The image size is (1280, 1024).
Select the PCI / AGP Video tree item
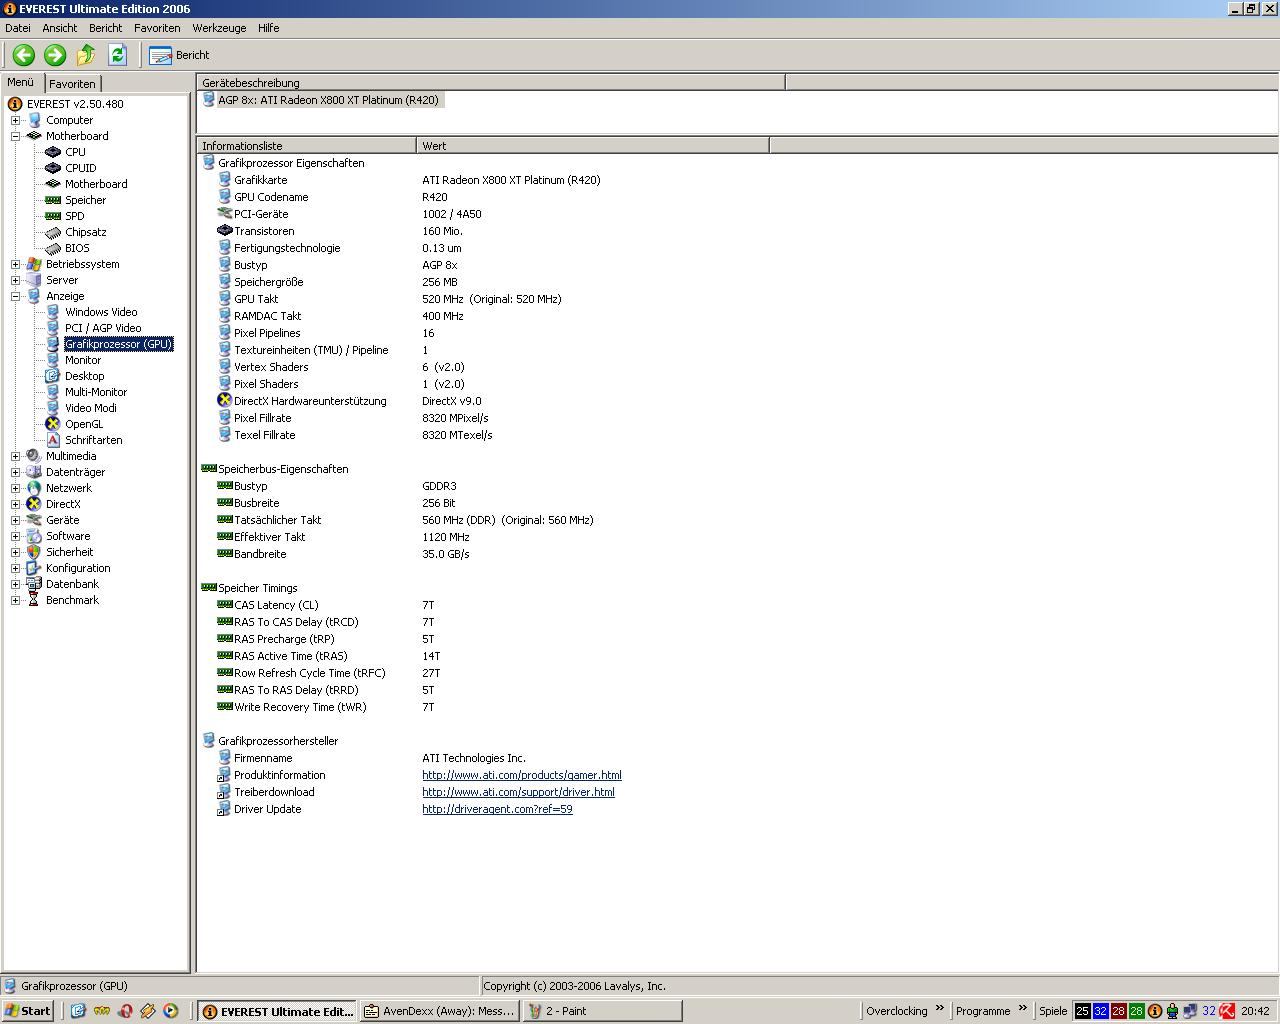click(103, 328)
